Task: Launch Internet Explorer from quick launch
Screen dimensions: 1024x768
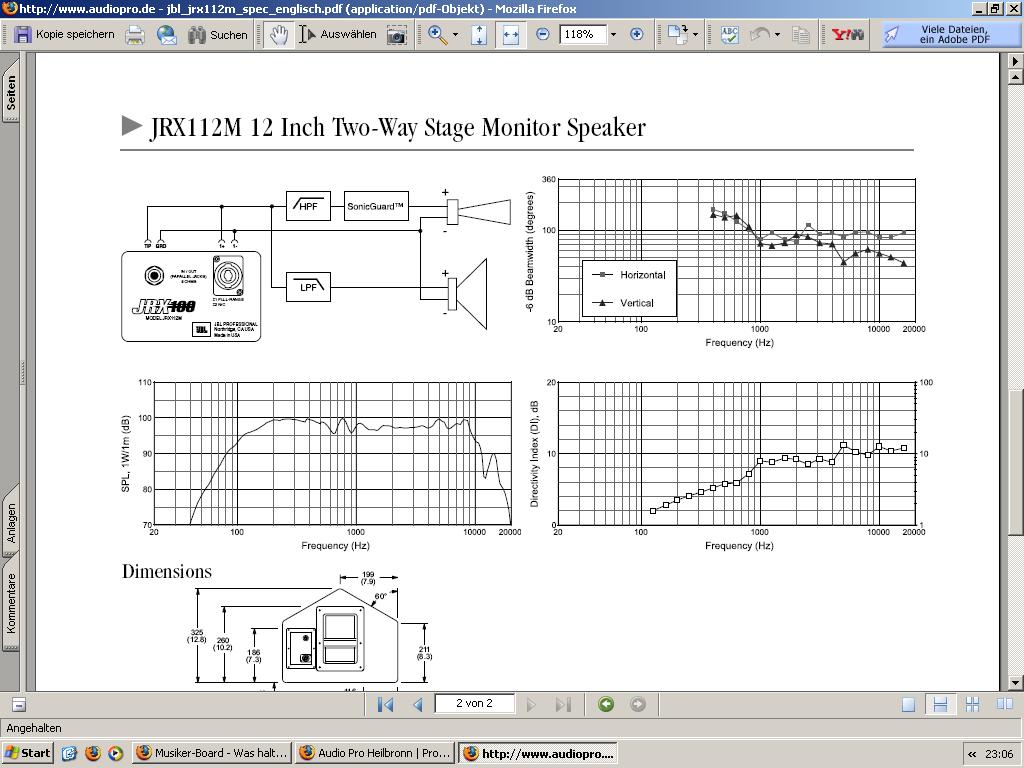Action: point(69,753)
